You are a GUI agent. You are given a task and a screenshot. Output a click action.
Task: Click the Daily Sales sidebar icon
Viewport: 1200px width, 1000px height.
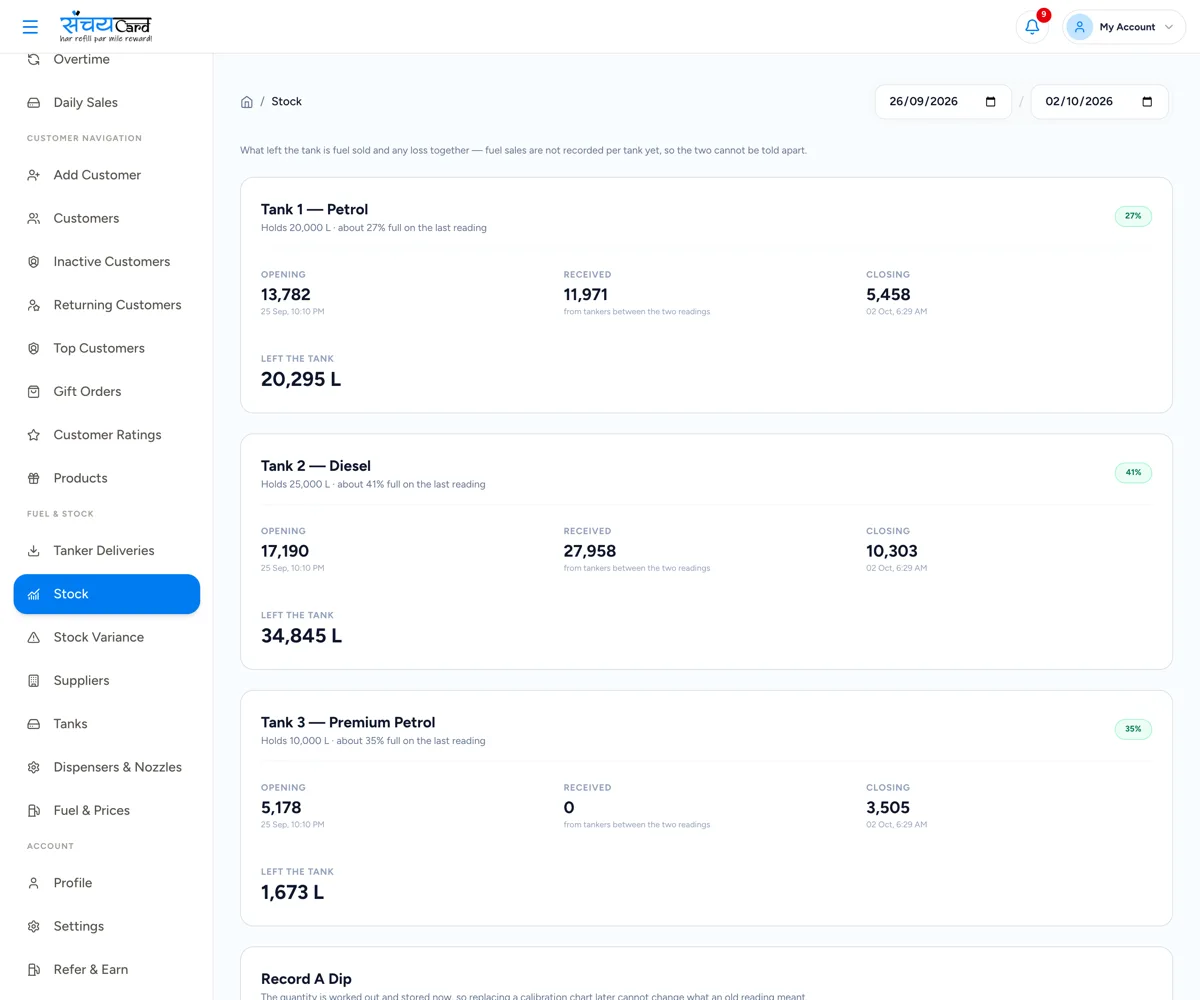[33, 103]
